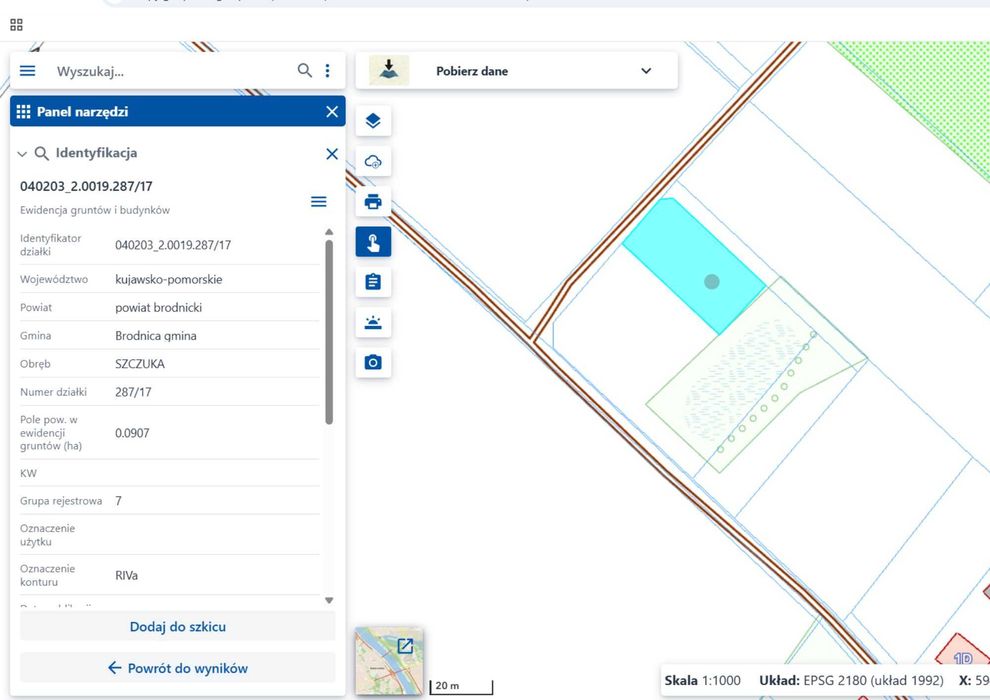Collapse the Identyfikacja section chevron
The image size is (990, 700).
tap(22, 153)
